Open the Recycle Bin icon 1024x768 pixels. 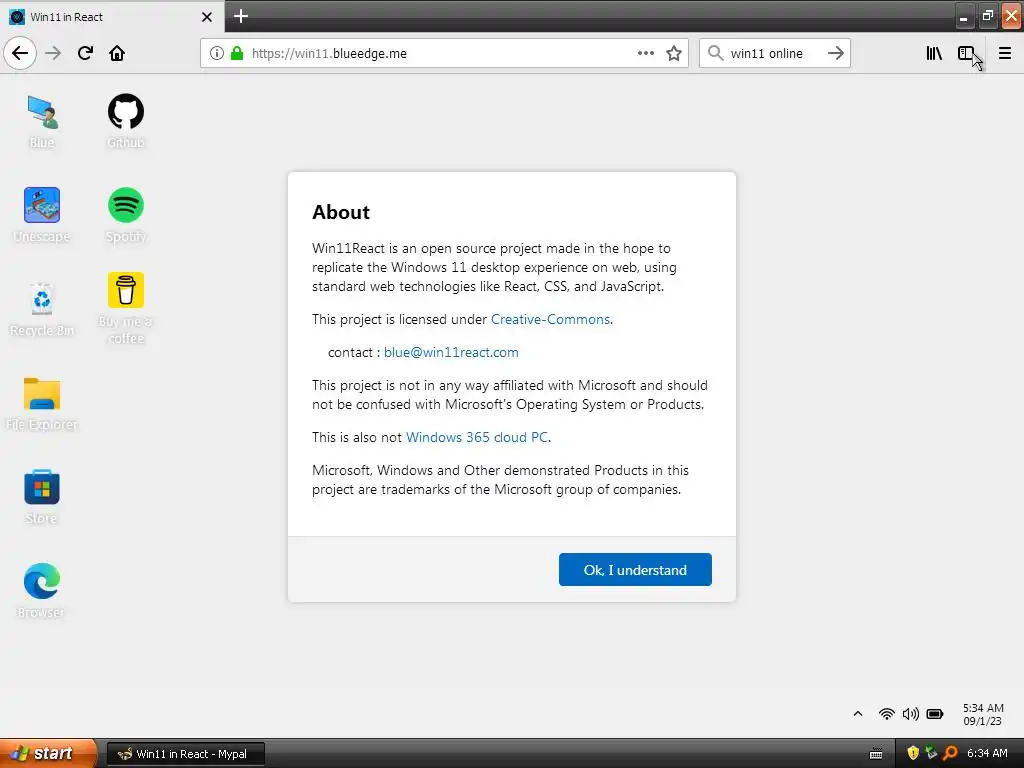(x=42, y=310)
